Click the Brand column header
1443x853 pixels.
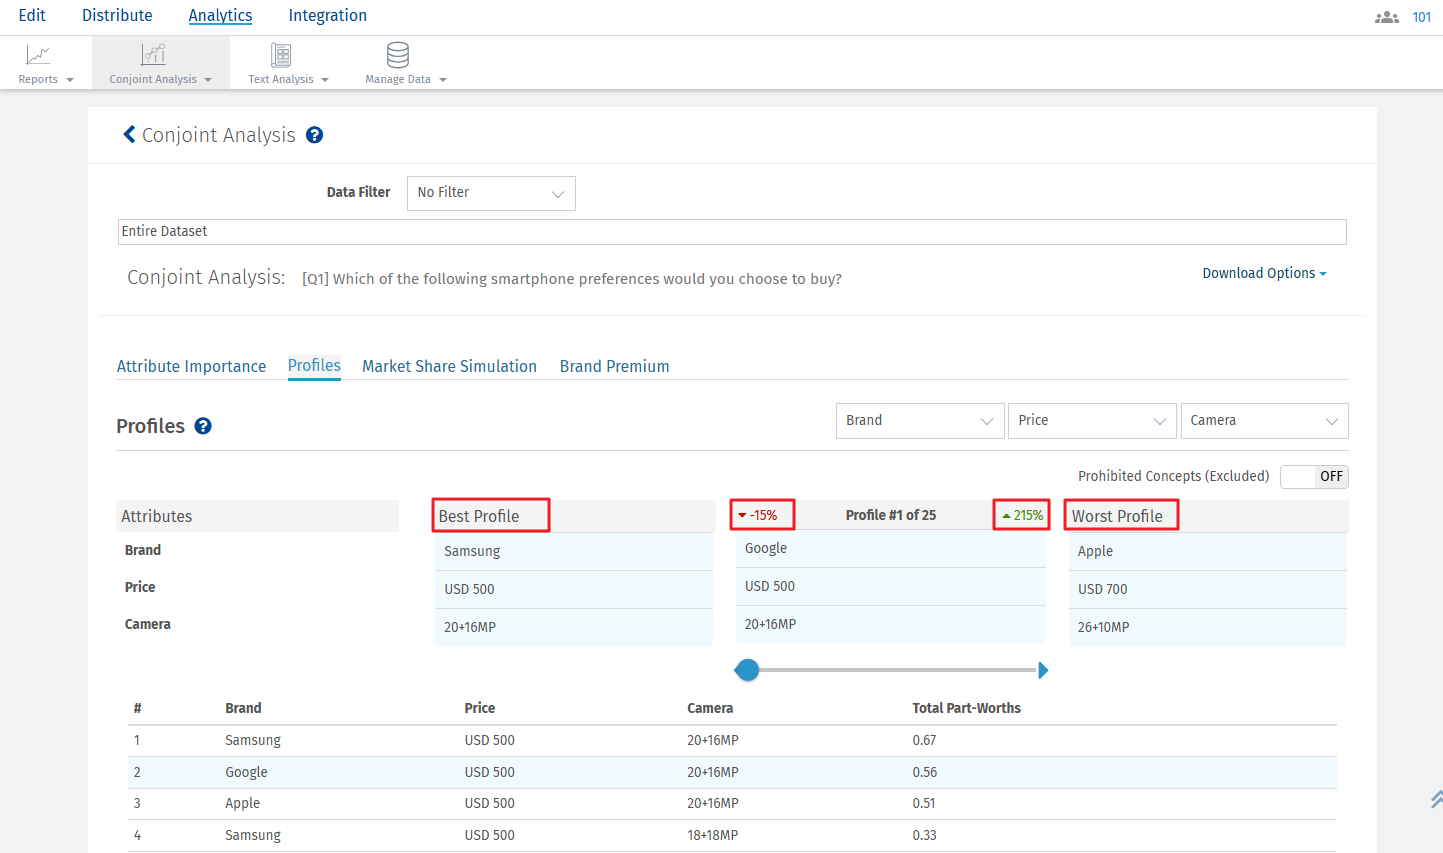[243, 708]
